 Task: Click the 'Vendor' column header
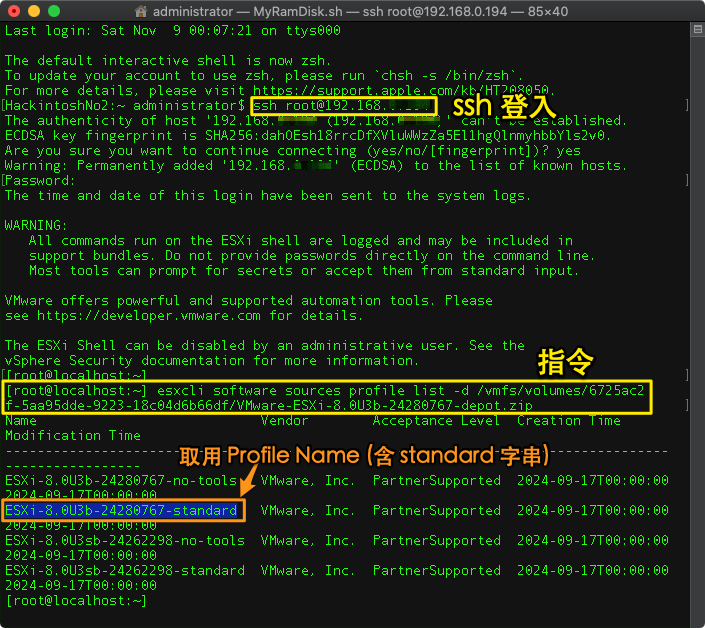285,420
